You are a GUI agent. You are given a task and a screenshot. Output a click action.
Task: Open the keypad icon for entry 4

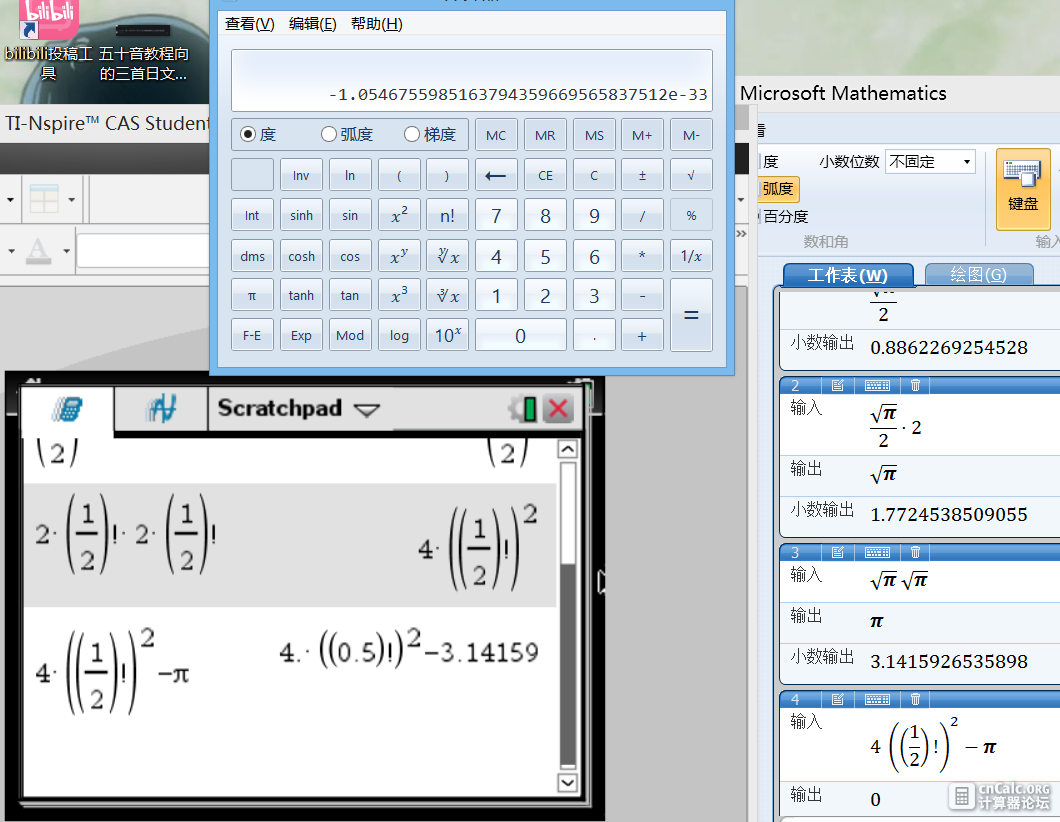(877, 699)
